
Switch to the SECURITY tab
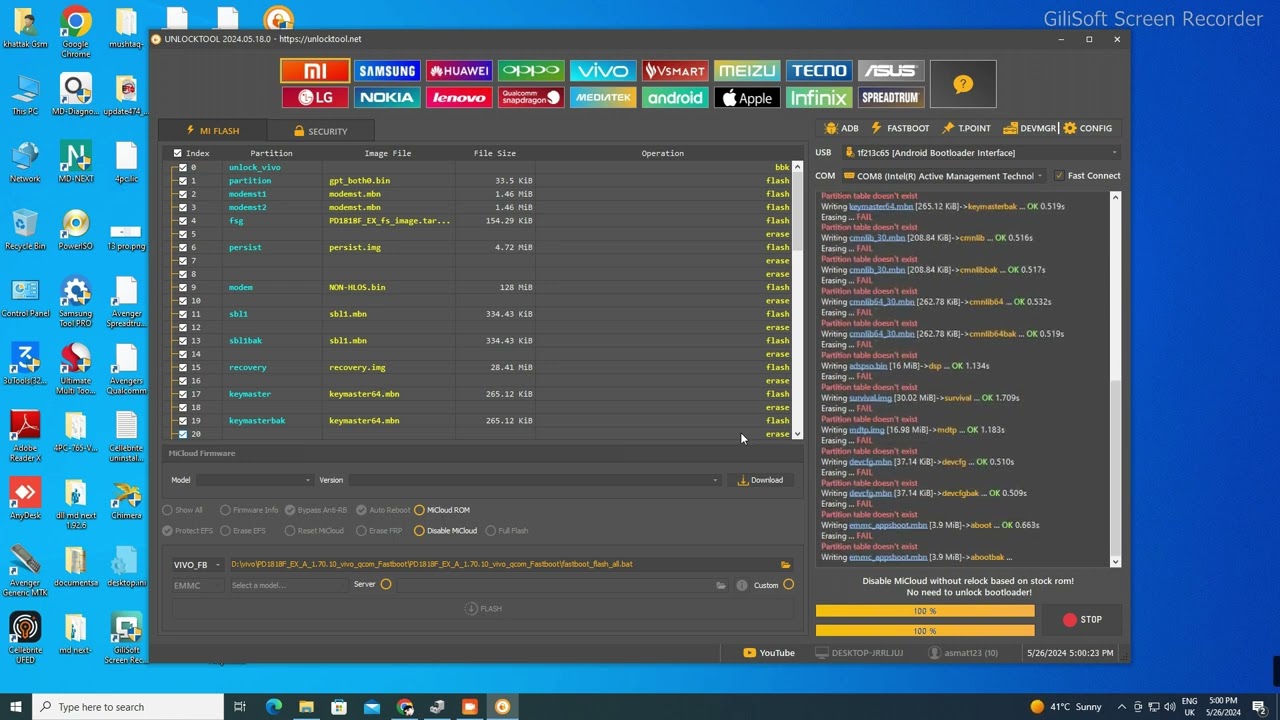[x=321, y=131]
